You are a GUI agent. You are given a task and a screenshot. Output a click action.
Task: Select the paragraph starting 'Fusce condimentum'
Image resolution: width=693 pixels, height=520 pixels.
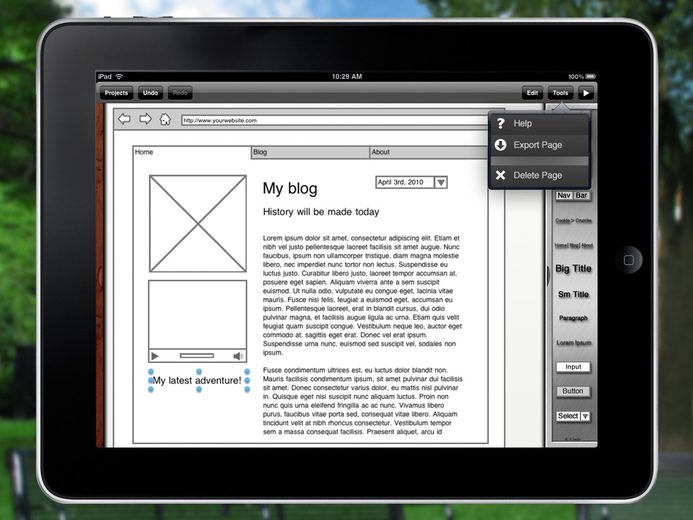(362, 401)
